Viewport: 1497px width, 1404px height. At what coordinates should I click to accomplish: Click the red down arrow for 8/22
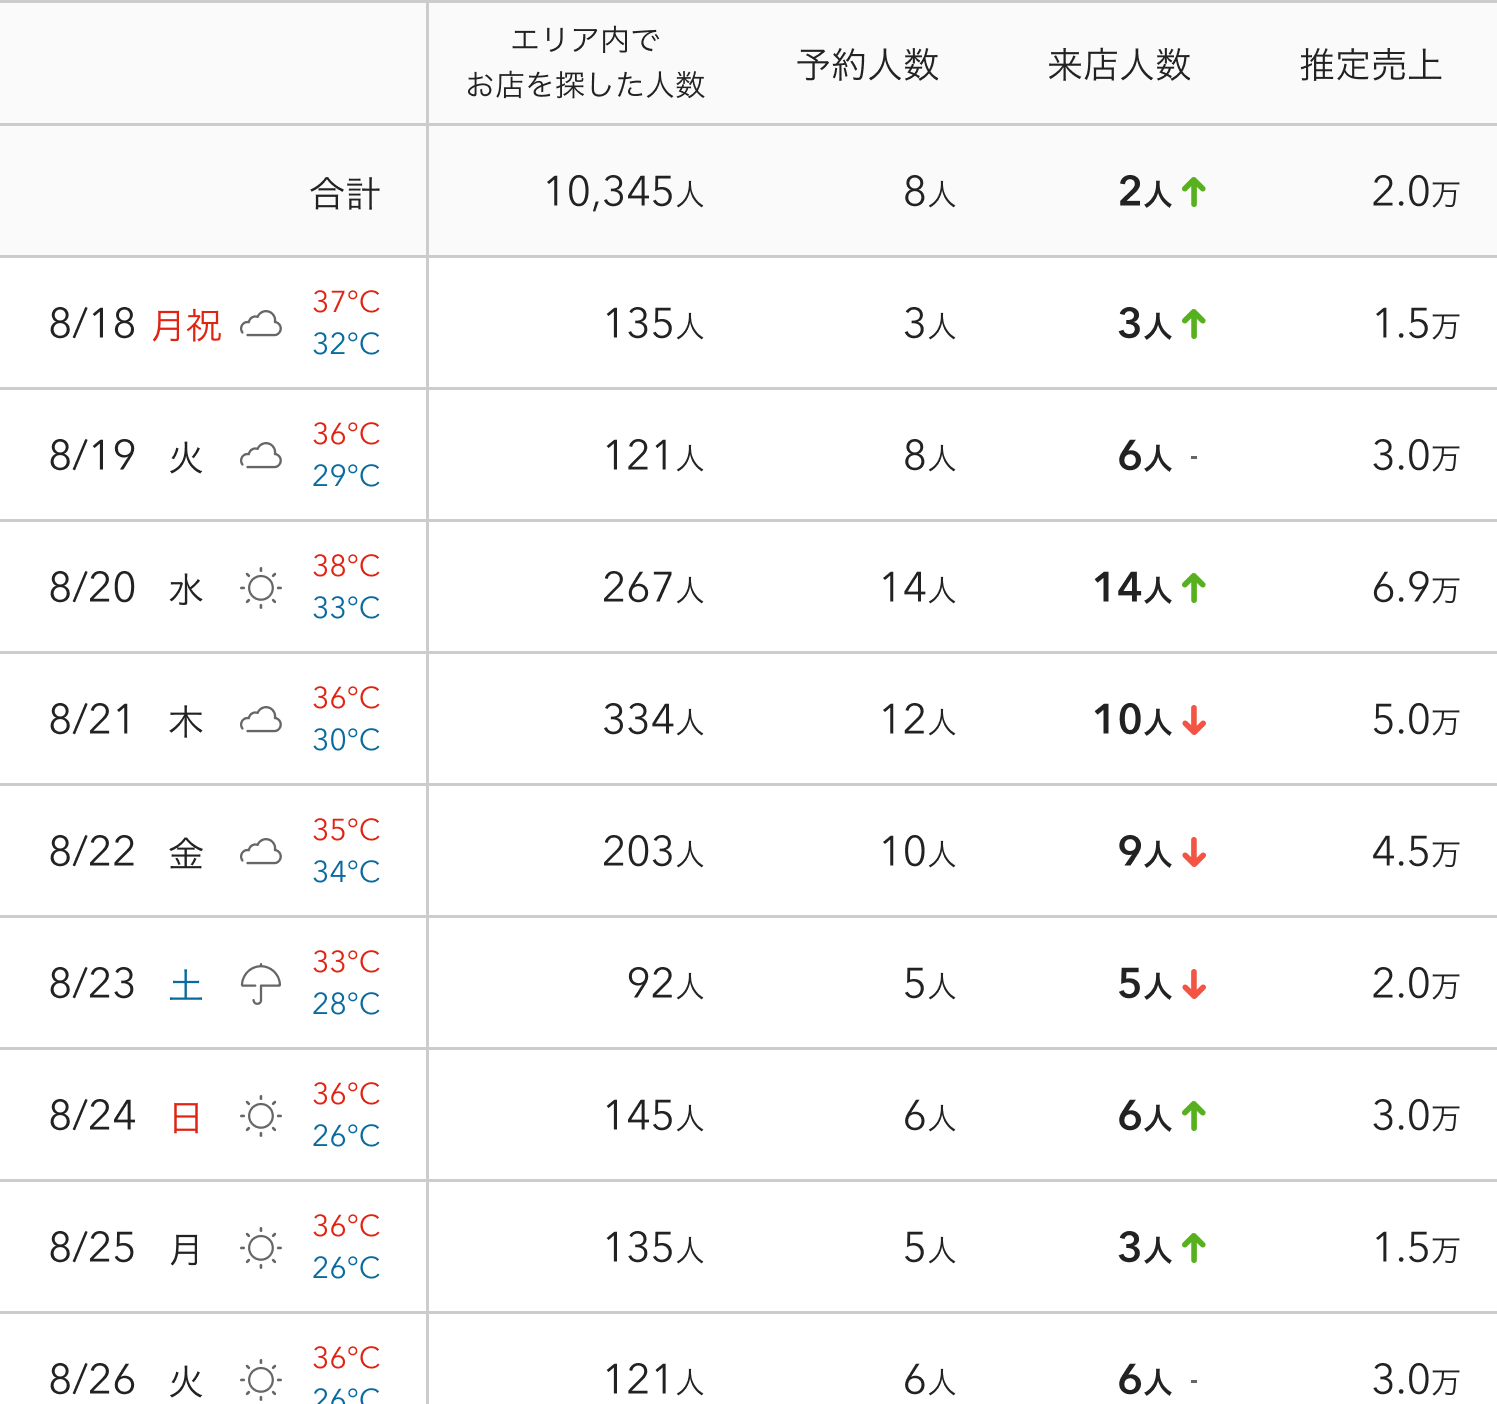(x=1194, y=852)
